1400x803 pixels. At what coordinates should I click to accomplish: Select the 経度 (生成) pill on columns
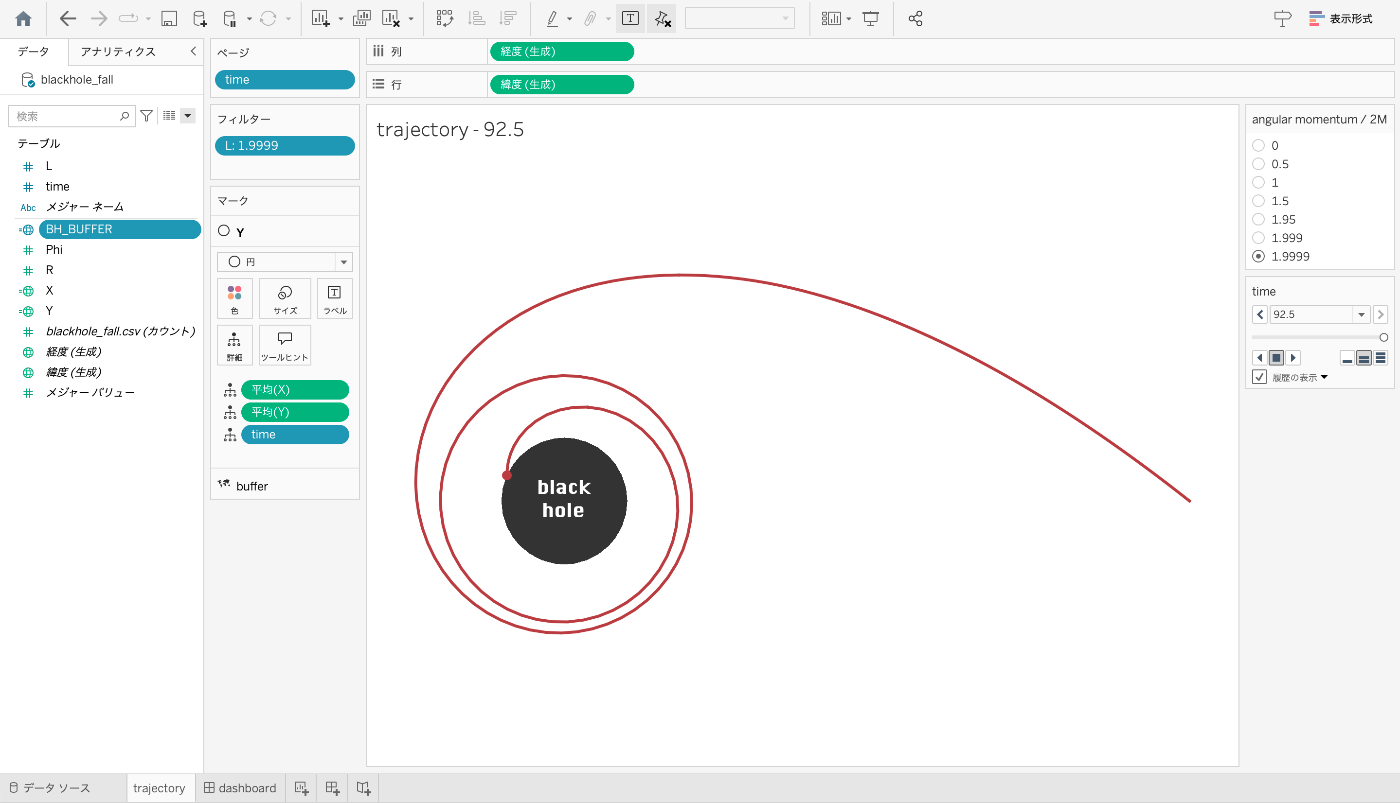tap(562, 51)
